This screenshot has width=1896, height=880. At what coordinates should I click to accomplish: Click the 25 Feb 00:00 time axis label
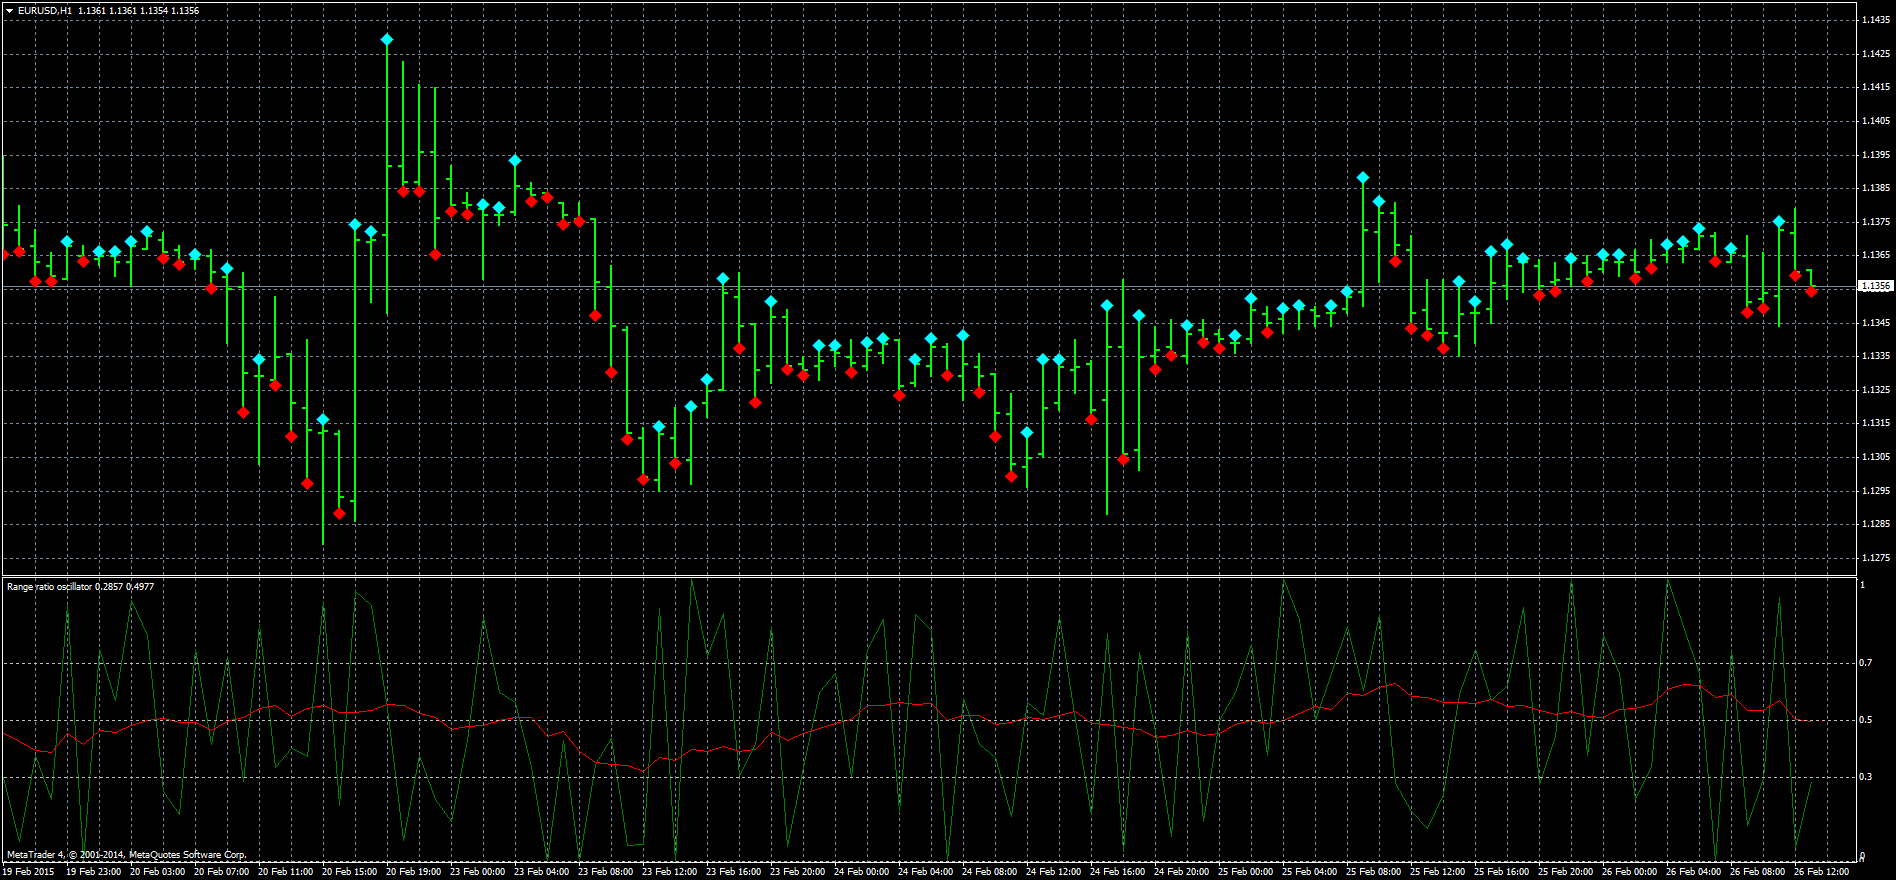coord(1245,872)
